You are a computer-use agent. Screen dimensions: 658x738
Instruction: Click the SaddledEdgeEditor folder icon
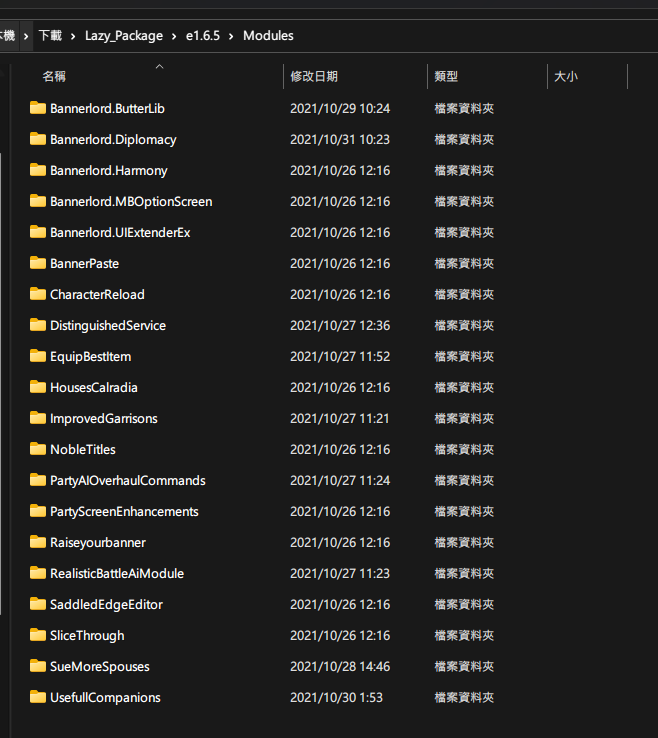(x=38, y=604)
